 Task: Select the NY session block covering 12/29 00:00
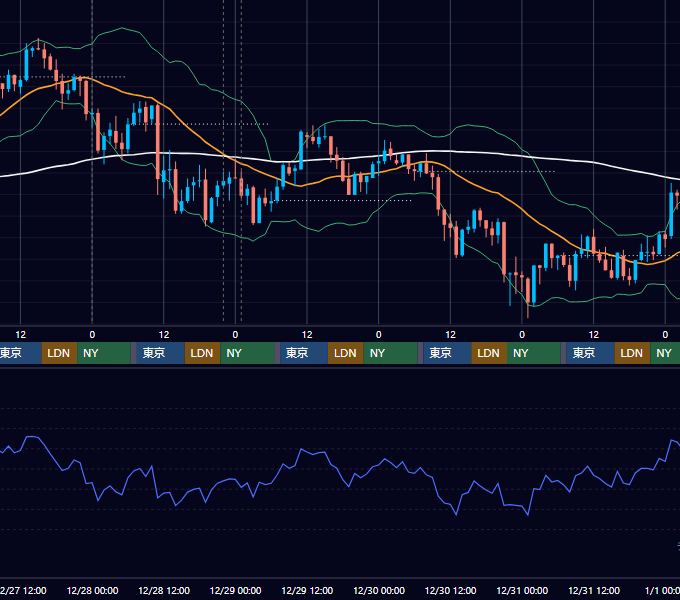[x=247, y=353]
